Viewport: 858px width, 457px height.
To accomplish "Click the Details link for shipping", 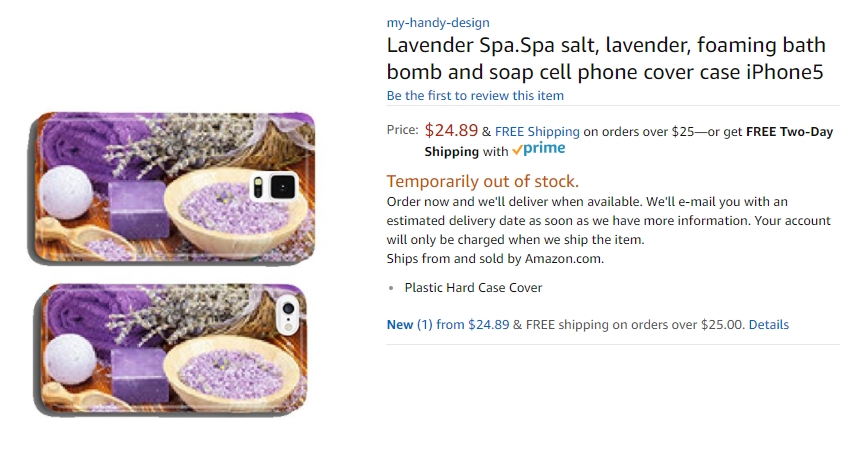I will point(768,325).
